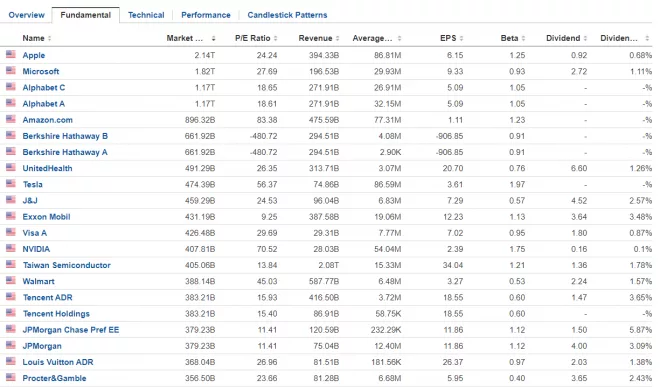Click the flag beside Louis Vuitton ADR
The width and height of the screenshot is (660, 387).
11,361
